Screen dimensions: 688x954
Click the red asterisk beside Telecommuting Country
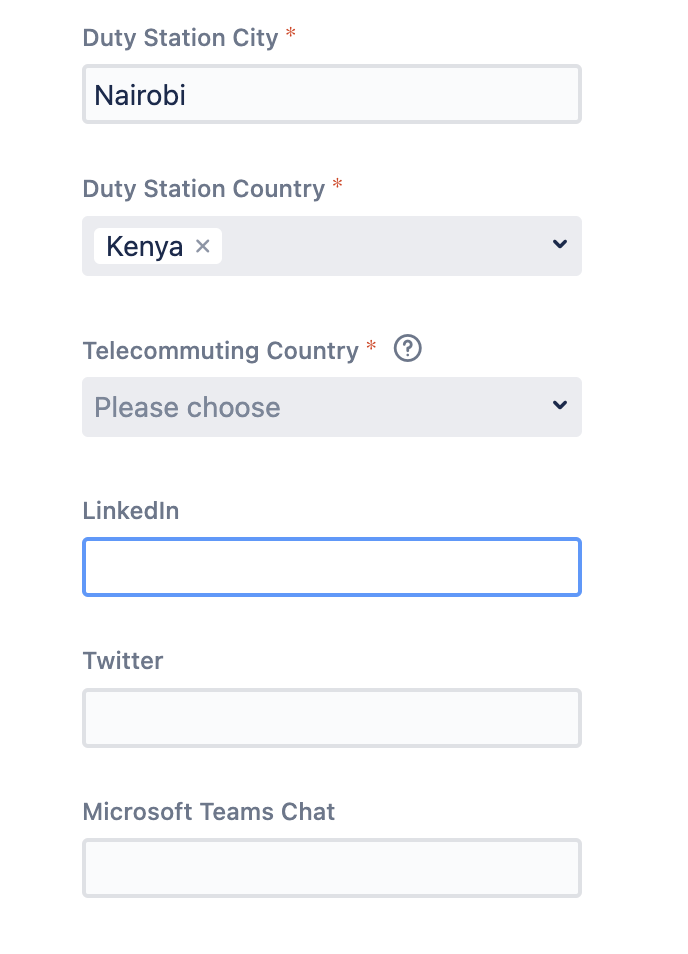point(371,346)
